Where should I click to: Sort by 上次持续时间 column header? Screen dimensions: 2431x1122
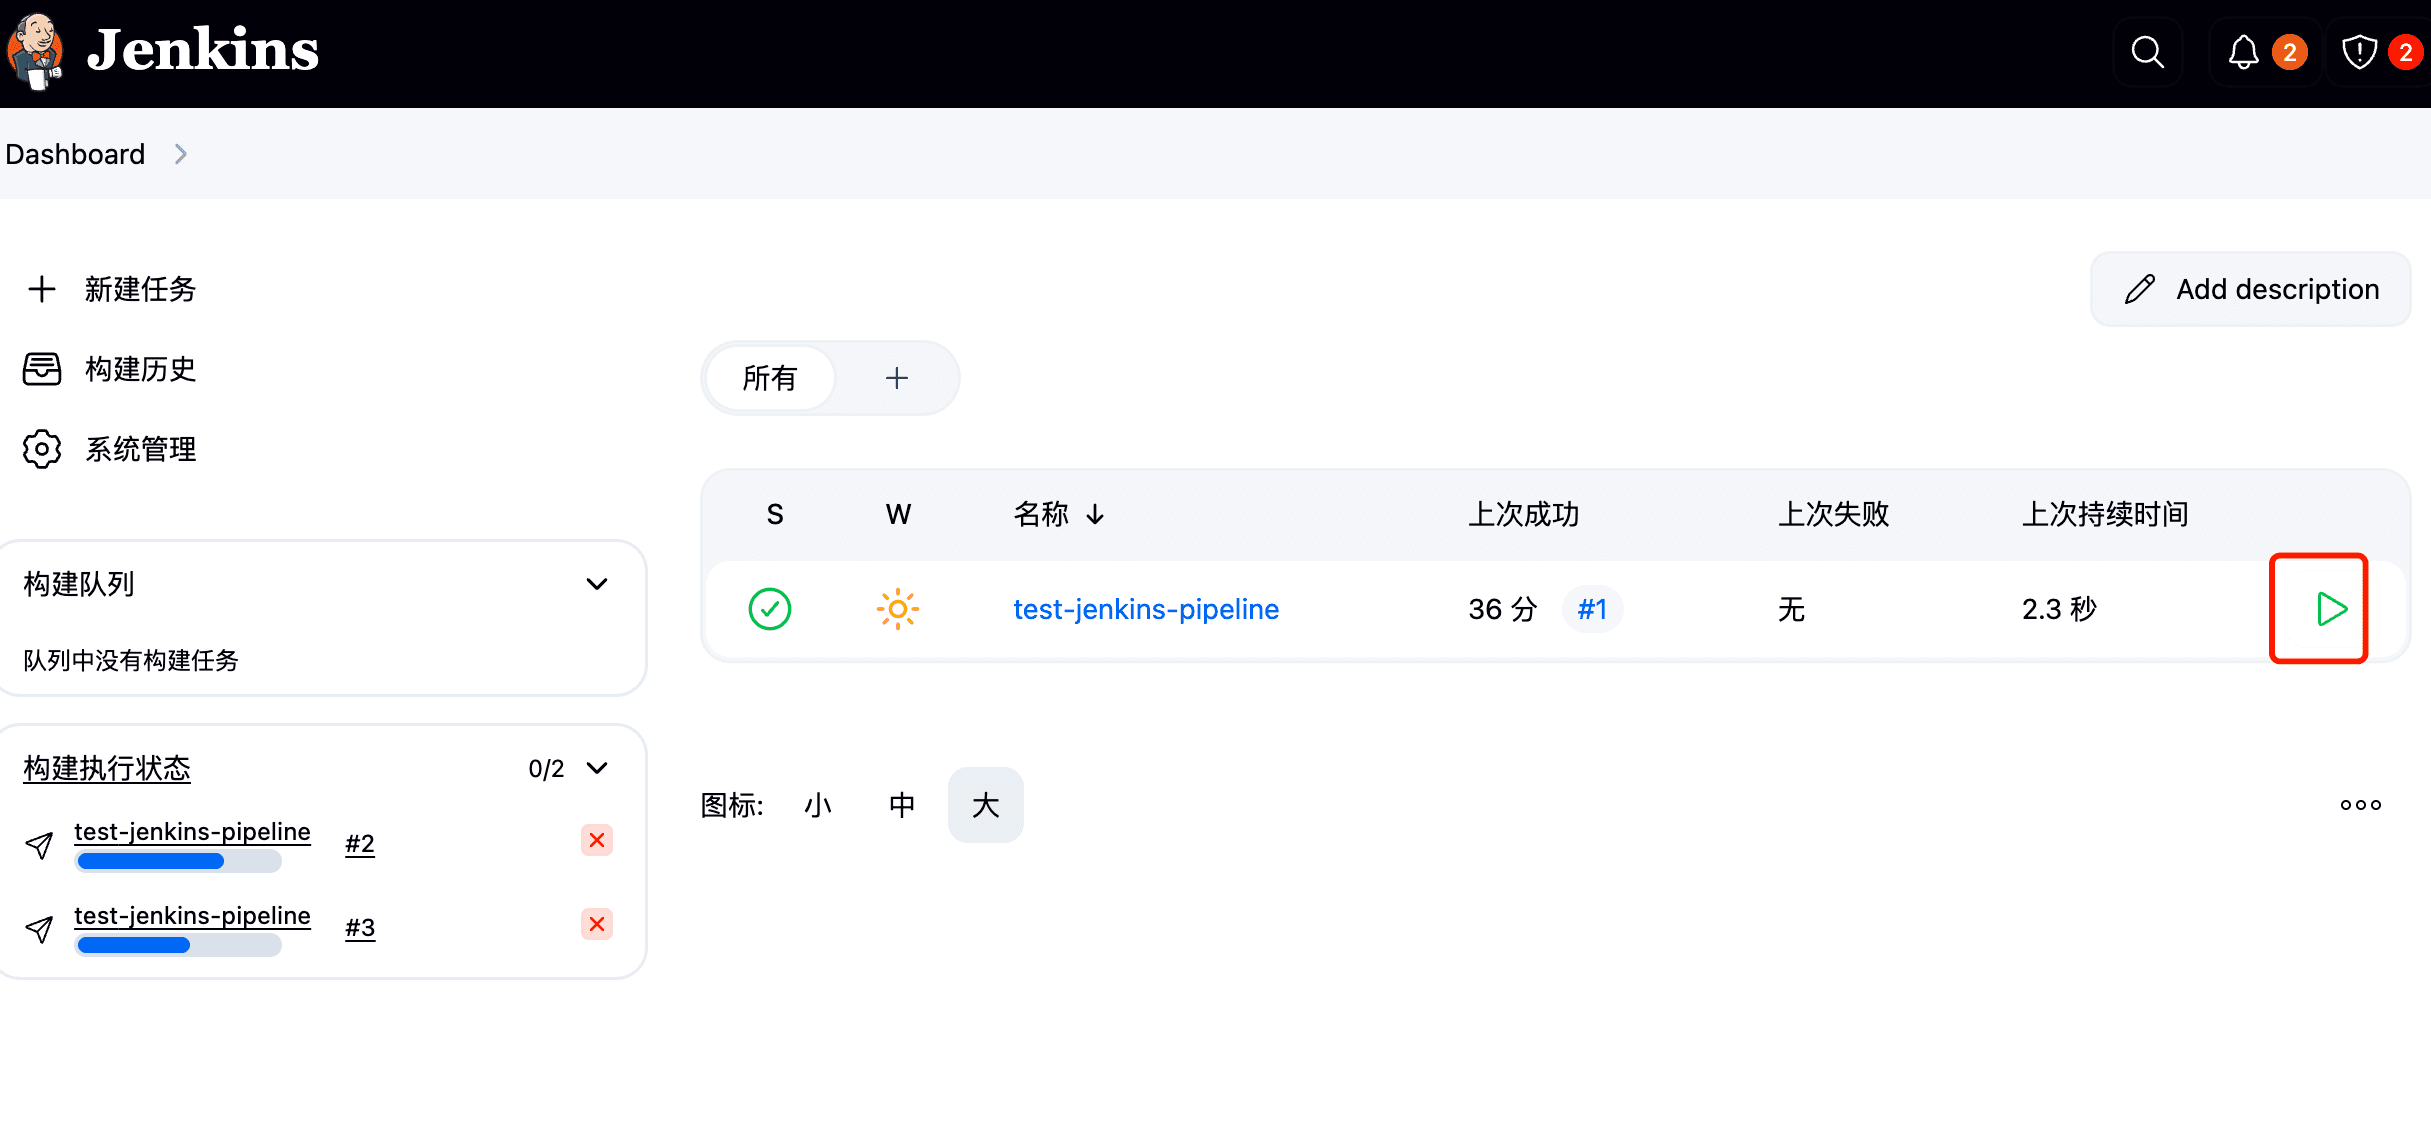tap(2105, 514)
